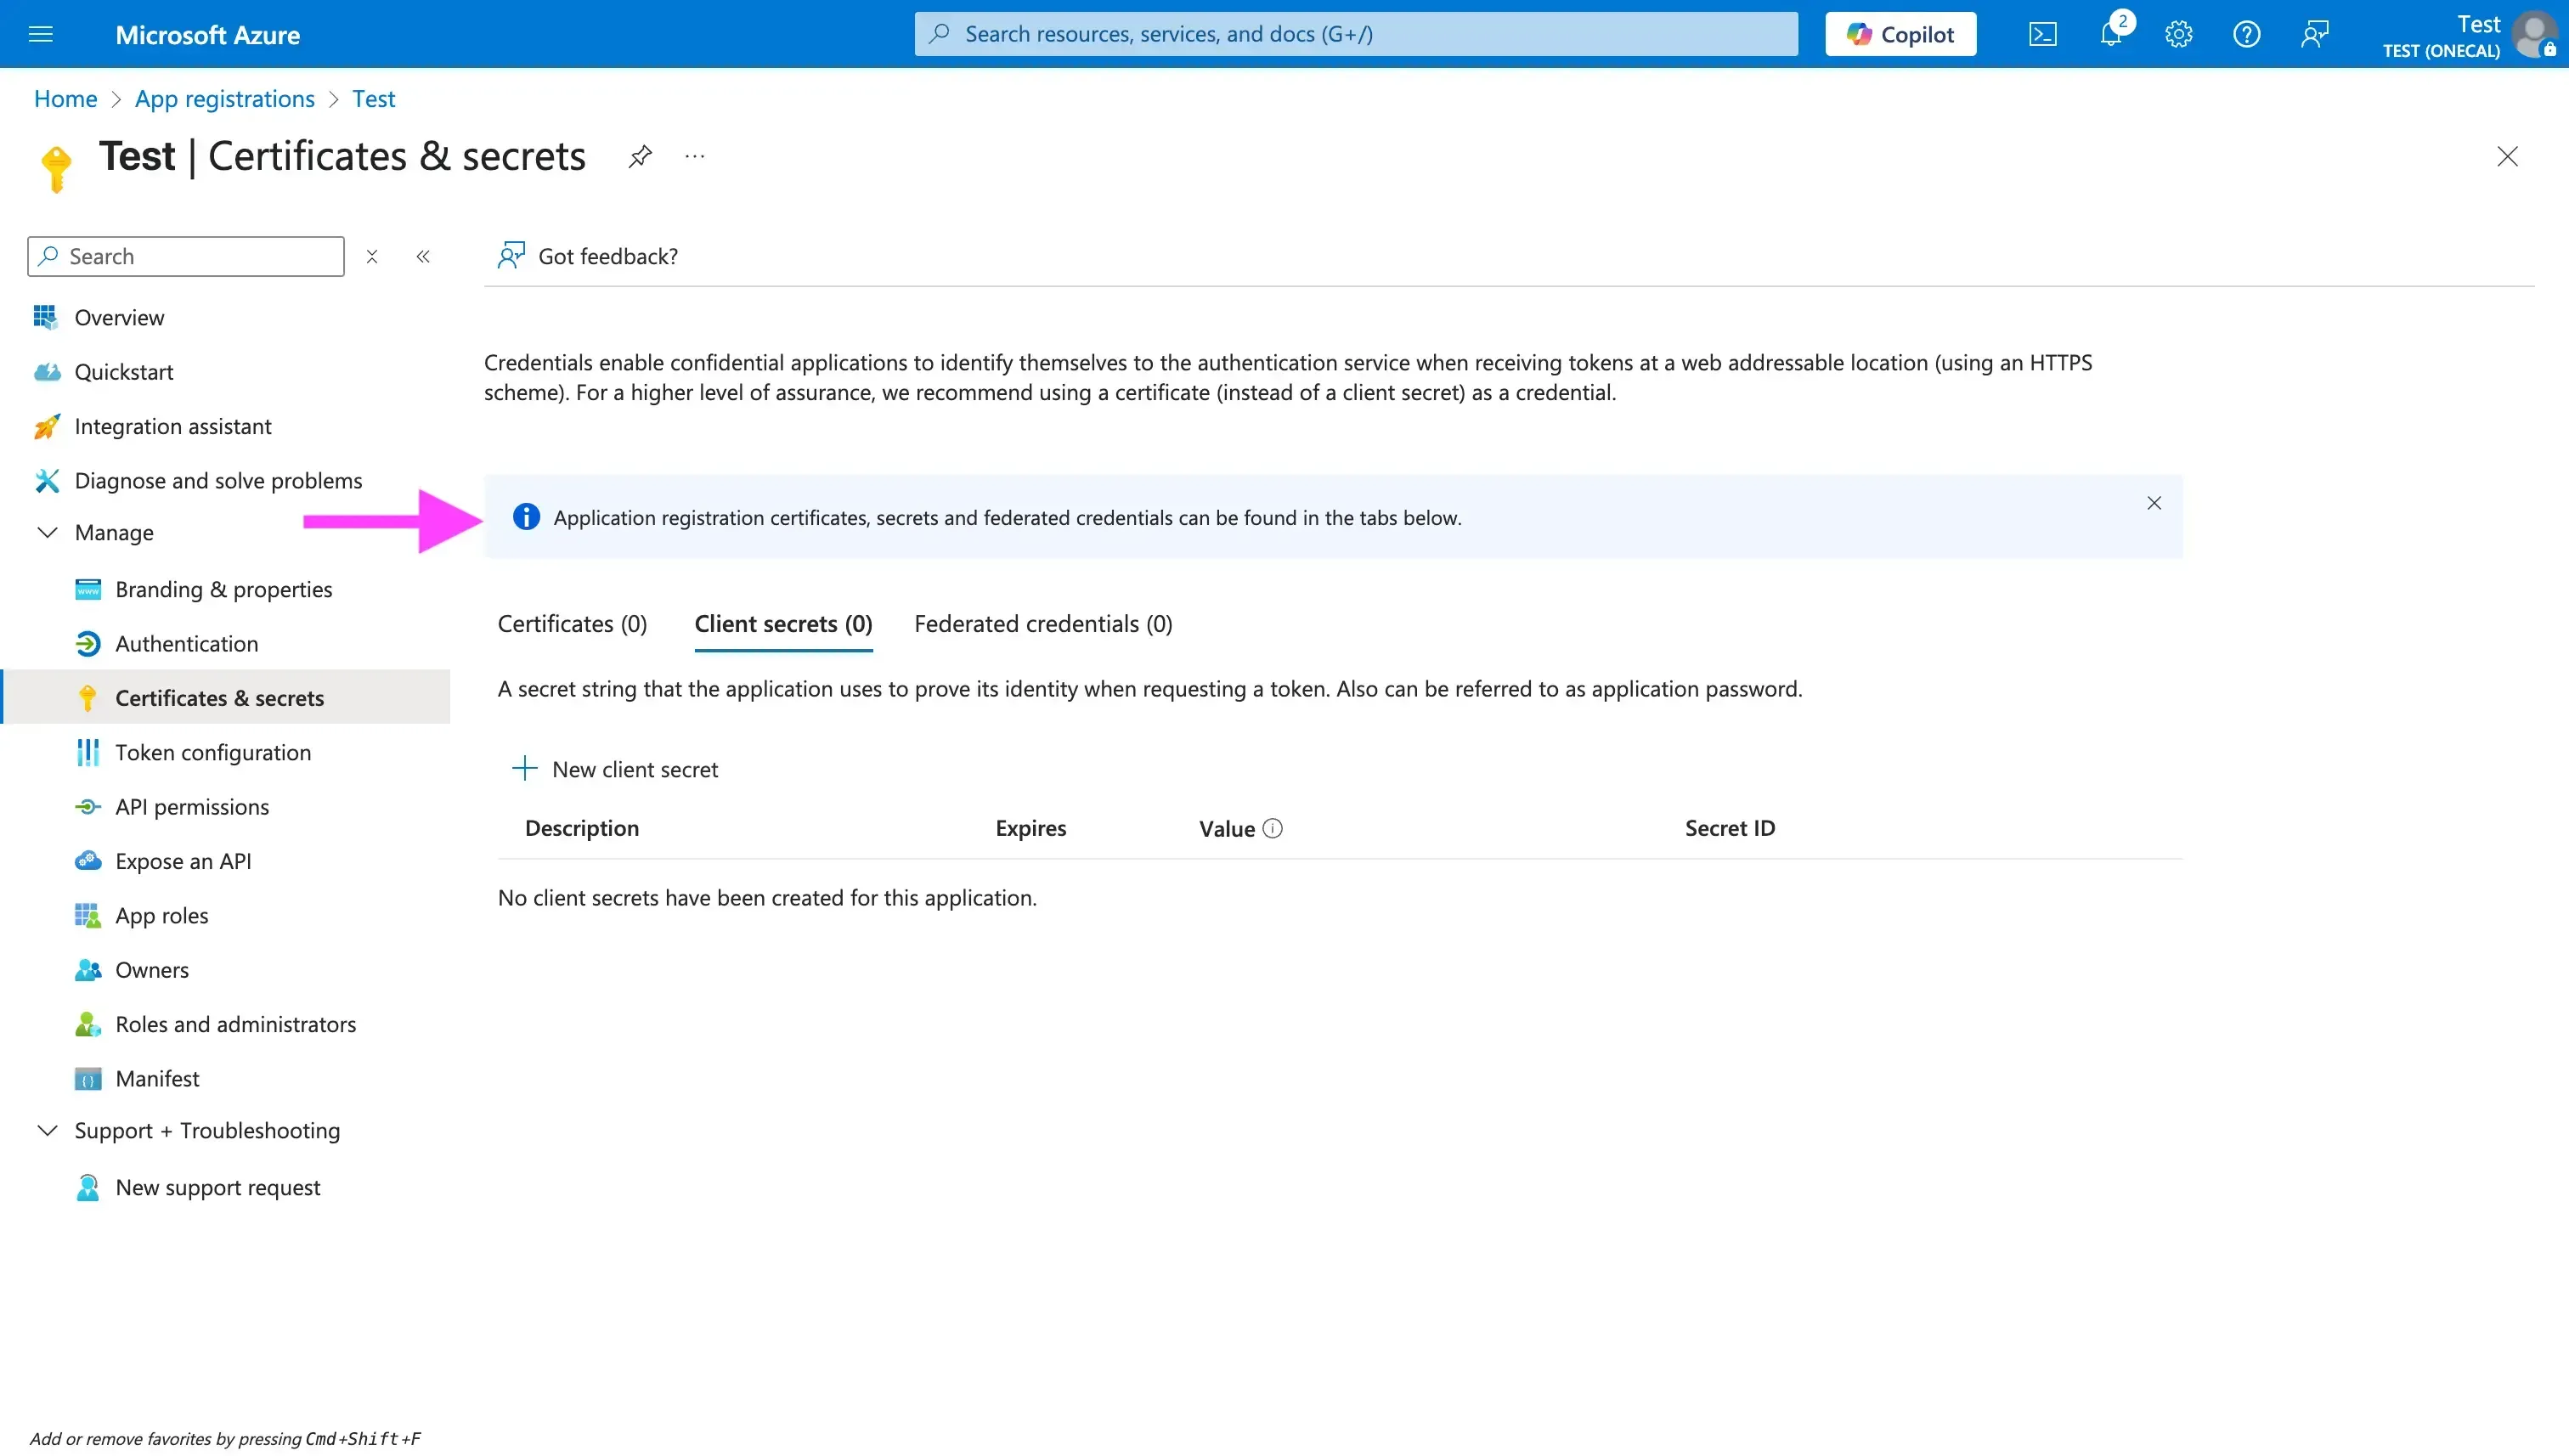Open the portal Settings gear
2569x1456 pixels.
(x=2178, y=33)
